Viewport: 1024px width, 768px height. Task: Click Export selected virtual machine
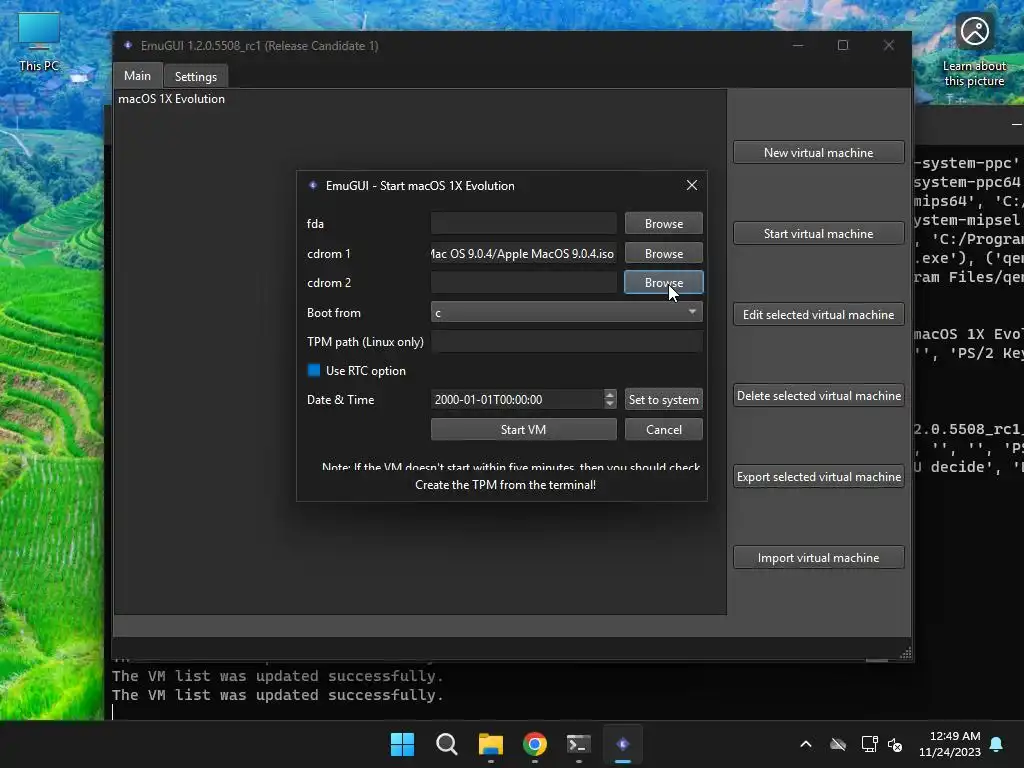tap(818, 476)
